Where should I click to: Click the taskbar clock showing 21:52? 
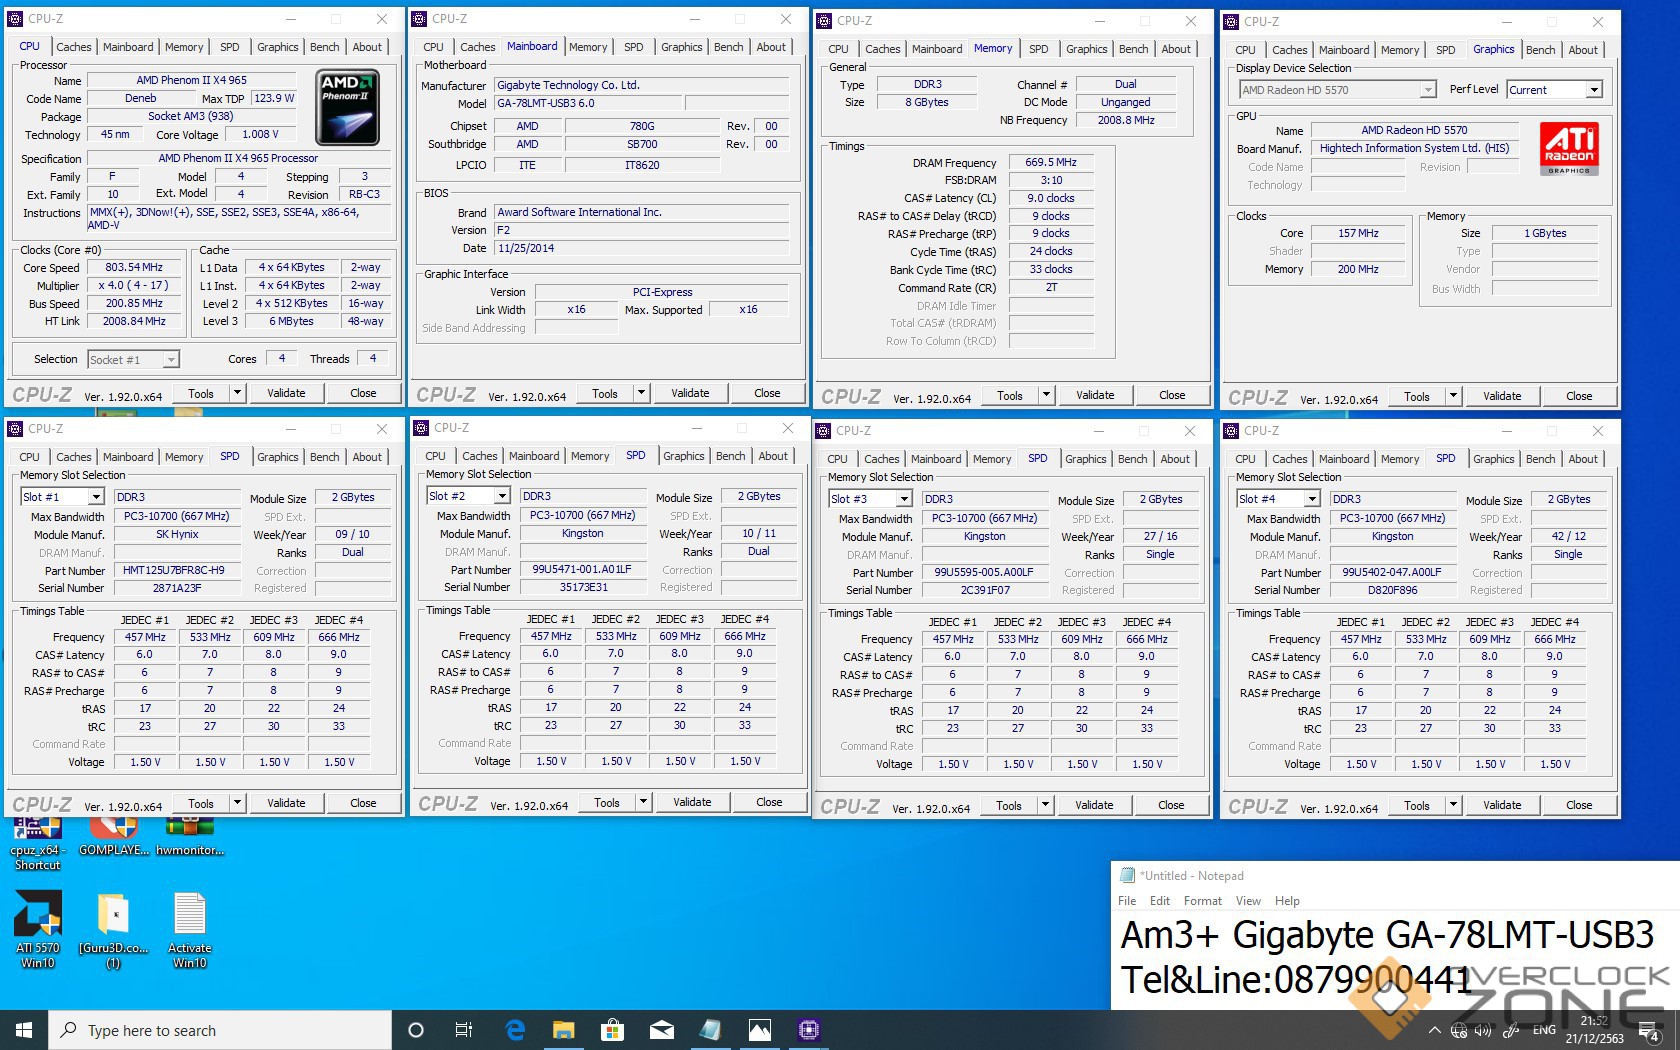click(1595, 1030)
